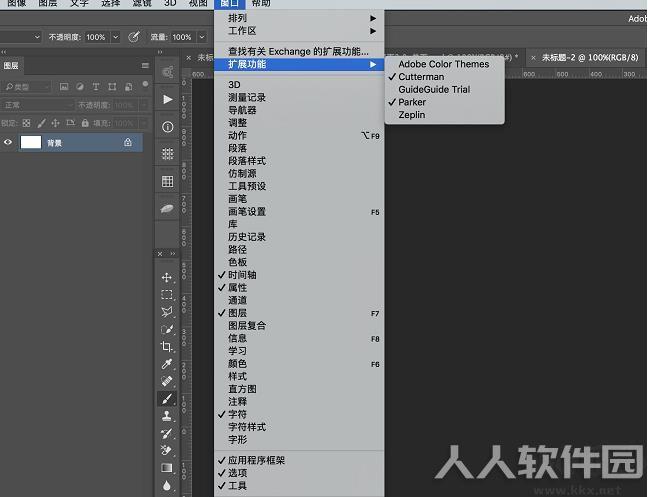Collapse the layers panel double-arrow
The width and height of the screenshot is (648, 497).
[x=4, y=52]
